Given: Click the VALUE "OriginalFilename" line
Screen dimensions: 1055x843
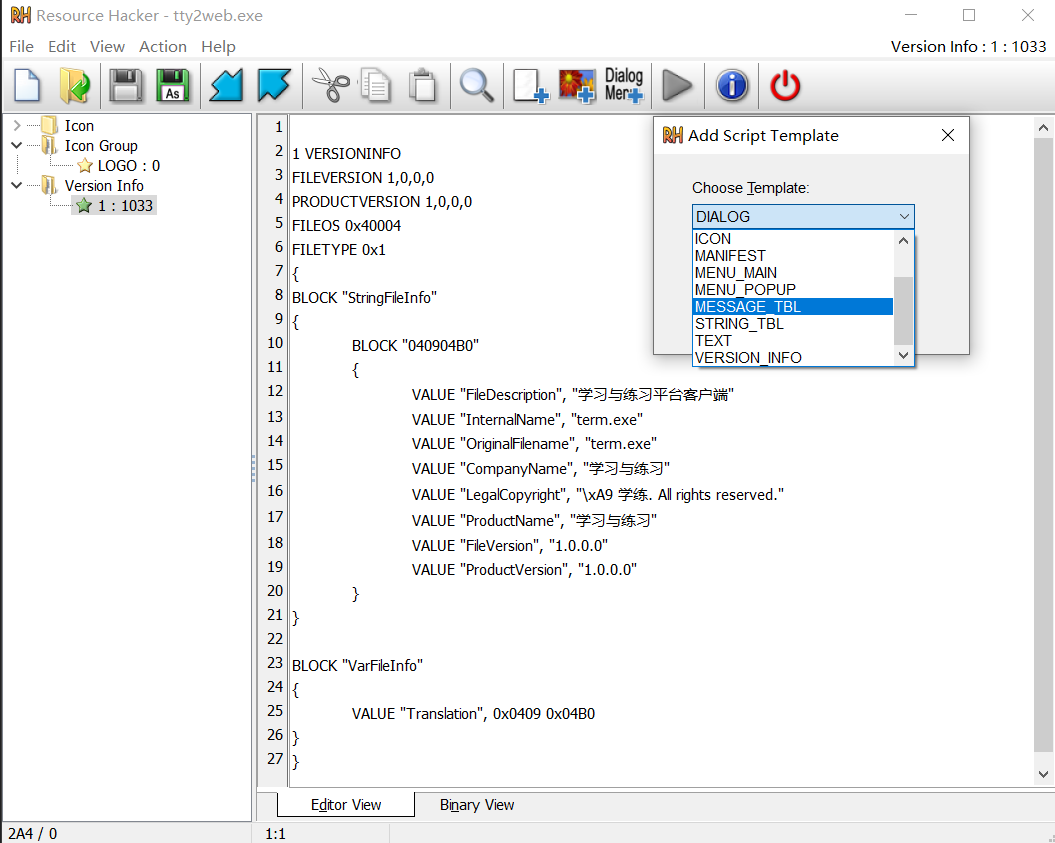Looking at the screenshot, I should pos(534,444).
